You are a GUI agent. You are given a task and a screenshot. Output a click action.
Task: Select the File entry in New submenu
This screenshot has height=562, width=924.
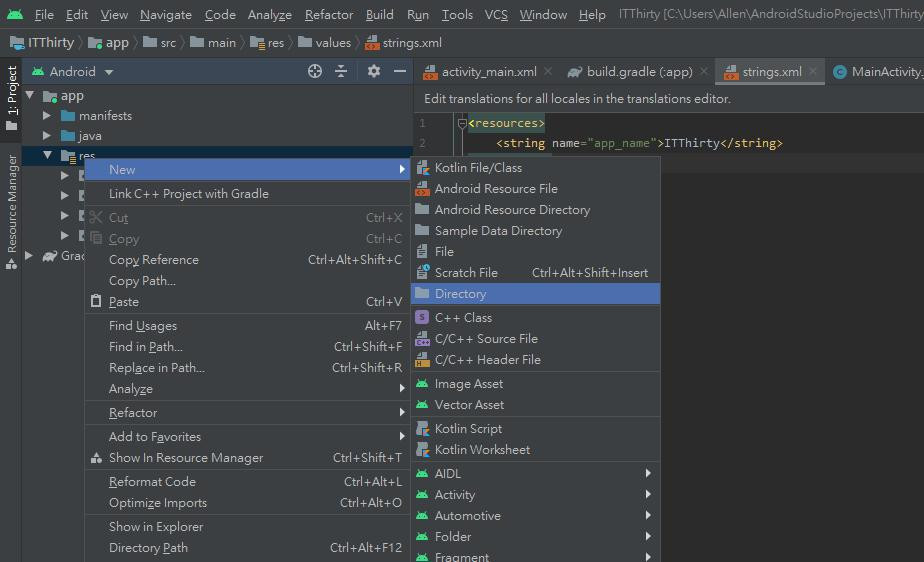535,252
